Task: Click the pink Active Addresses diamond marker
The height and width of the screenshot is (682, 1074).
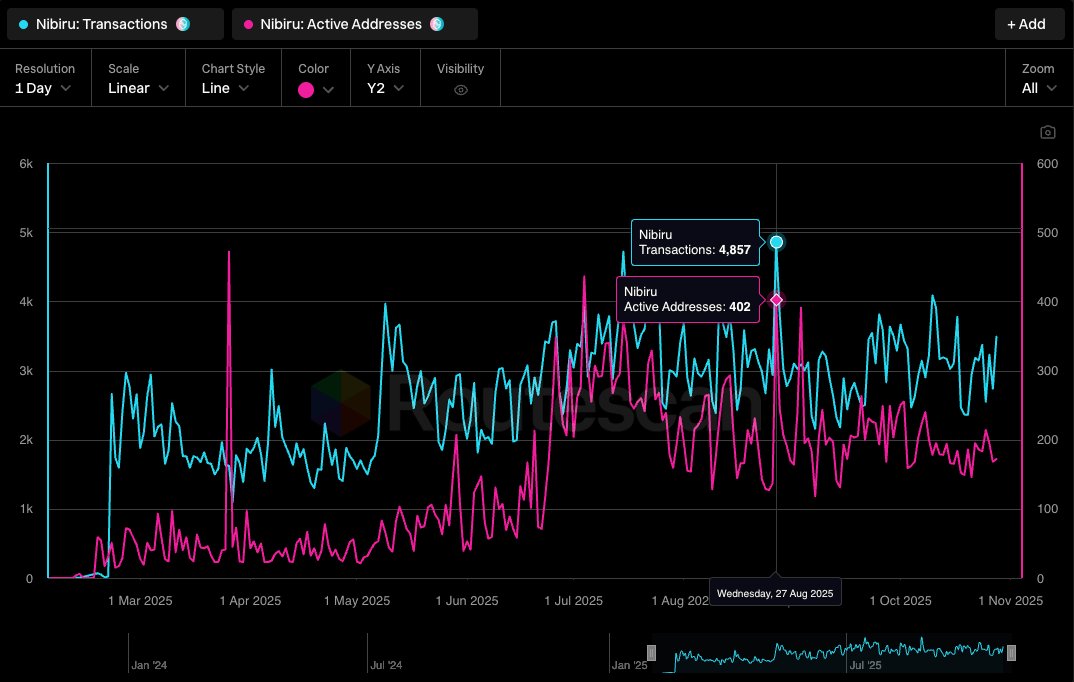Action: tap(776, 299)
